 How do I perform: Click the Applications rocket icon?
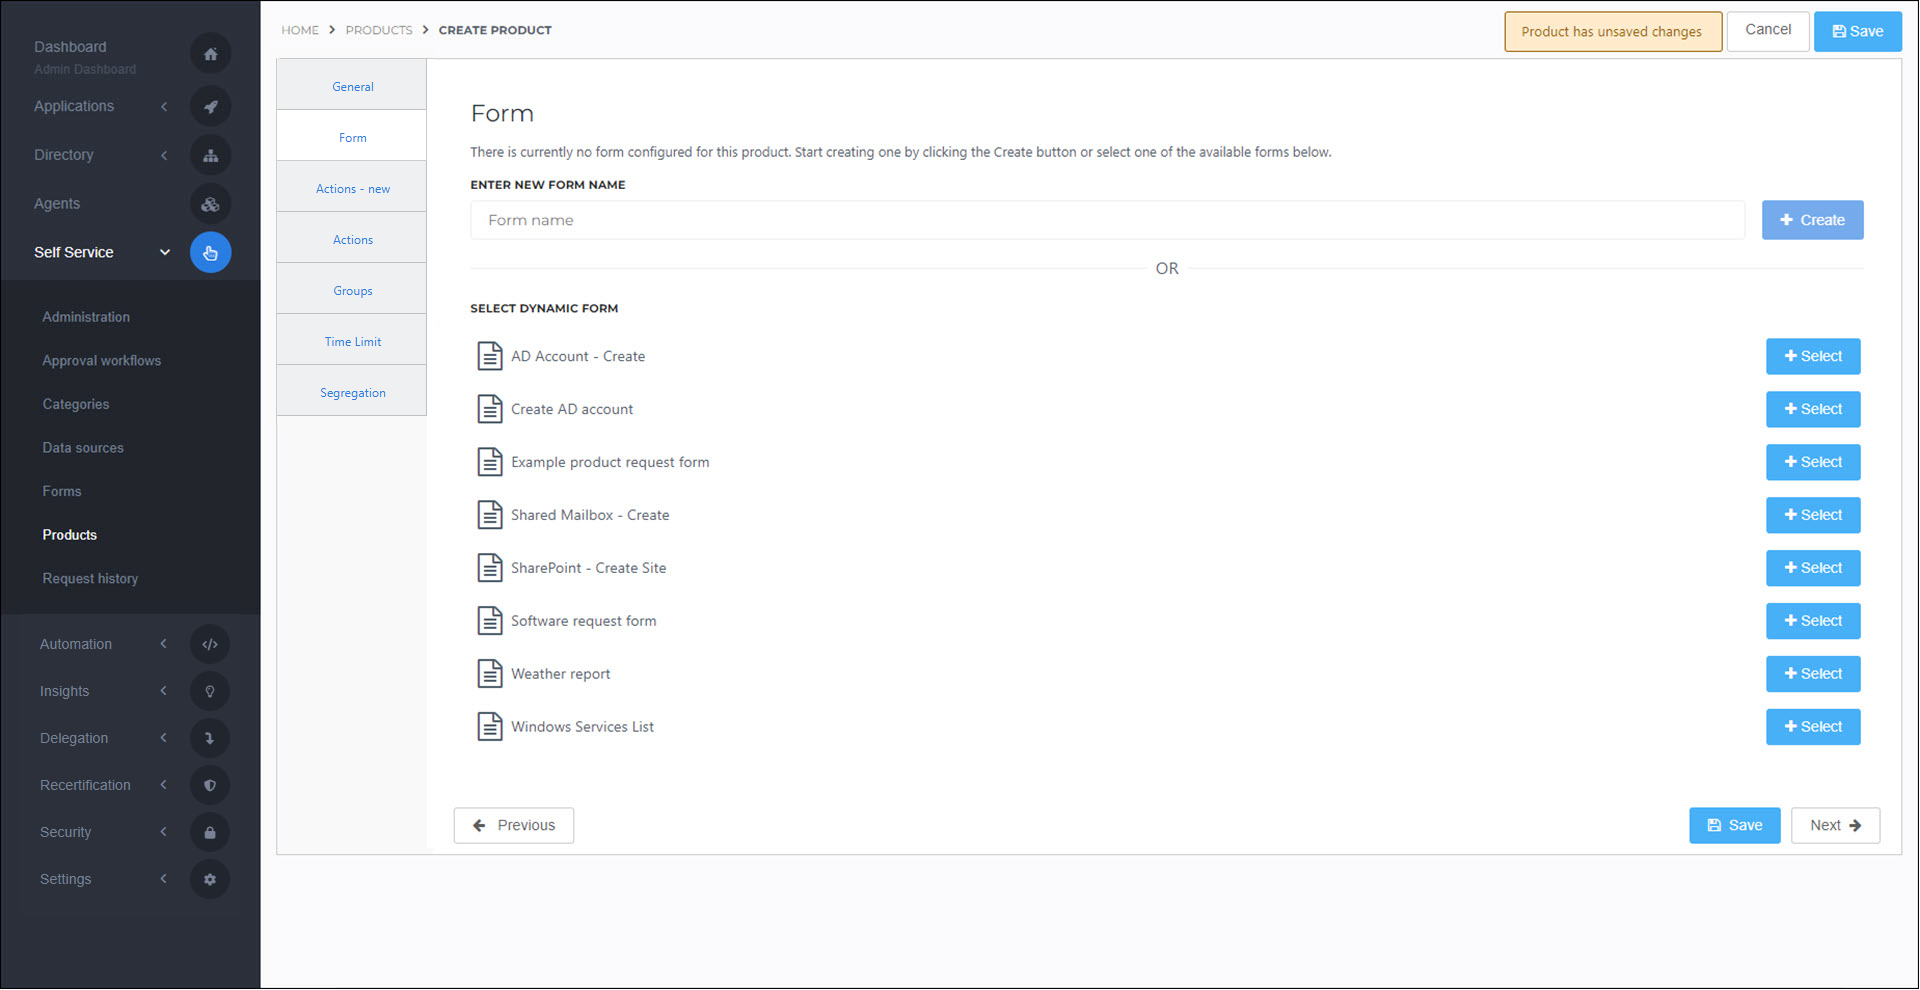[210, 106]
